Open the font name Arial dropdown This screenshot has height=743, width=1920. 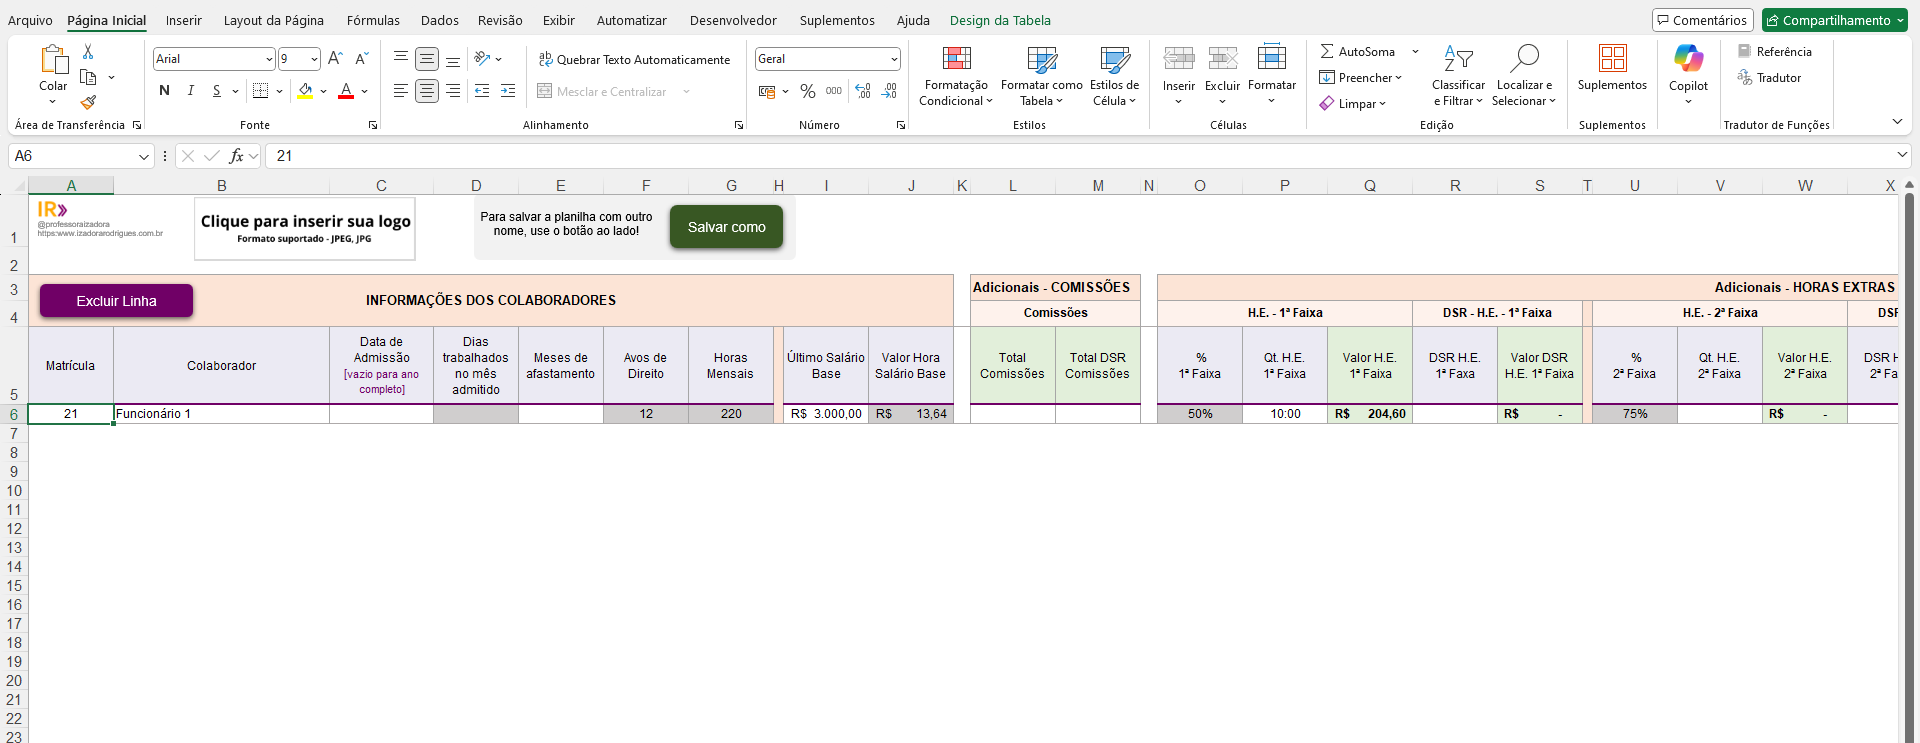[x=269, y=60]
